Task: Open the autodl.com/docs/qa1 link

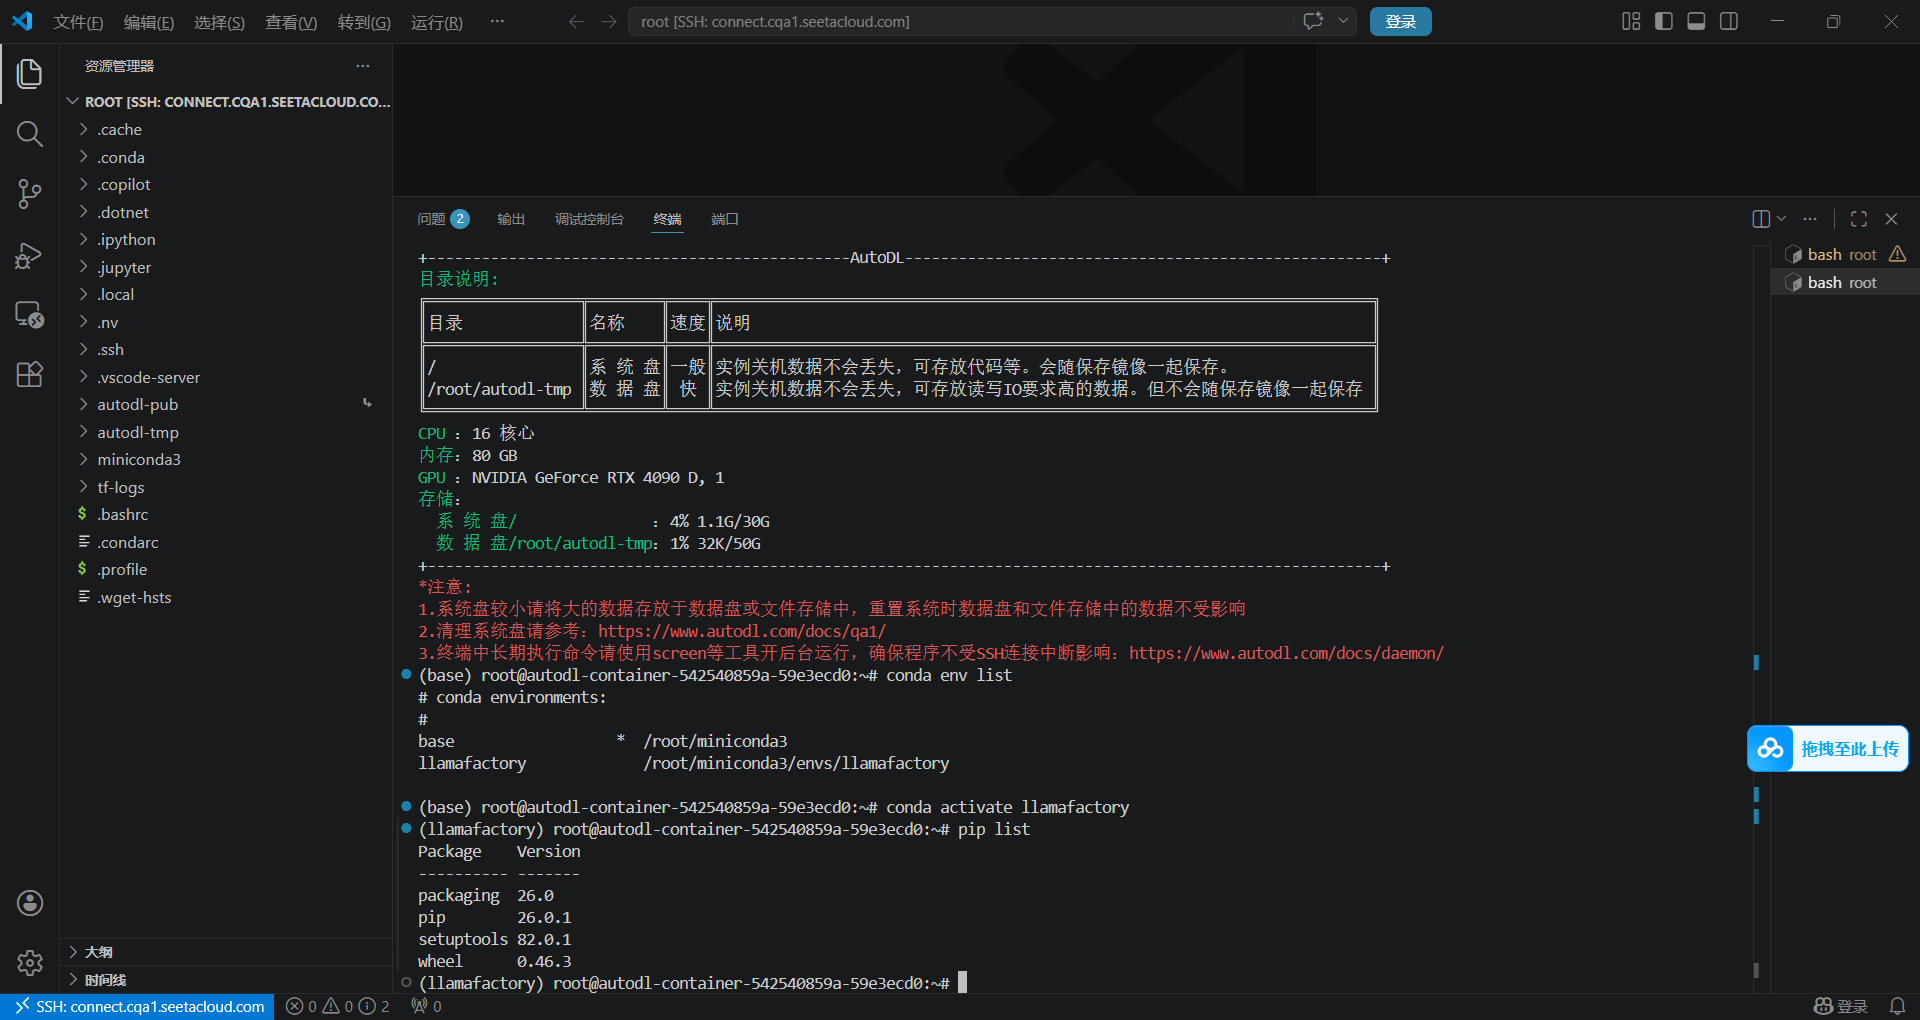Action: (742, 631)
